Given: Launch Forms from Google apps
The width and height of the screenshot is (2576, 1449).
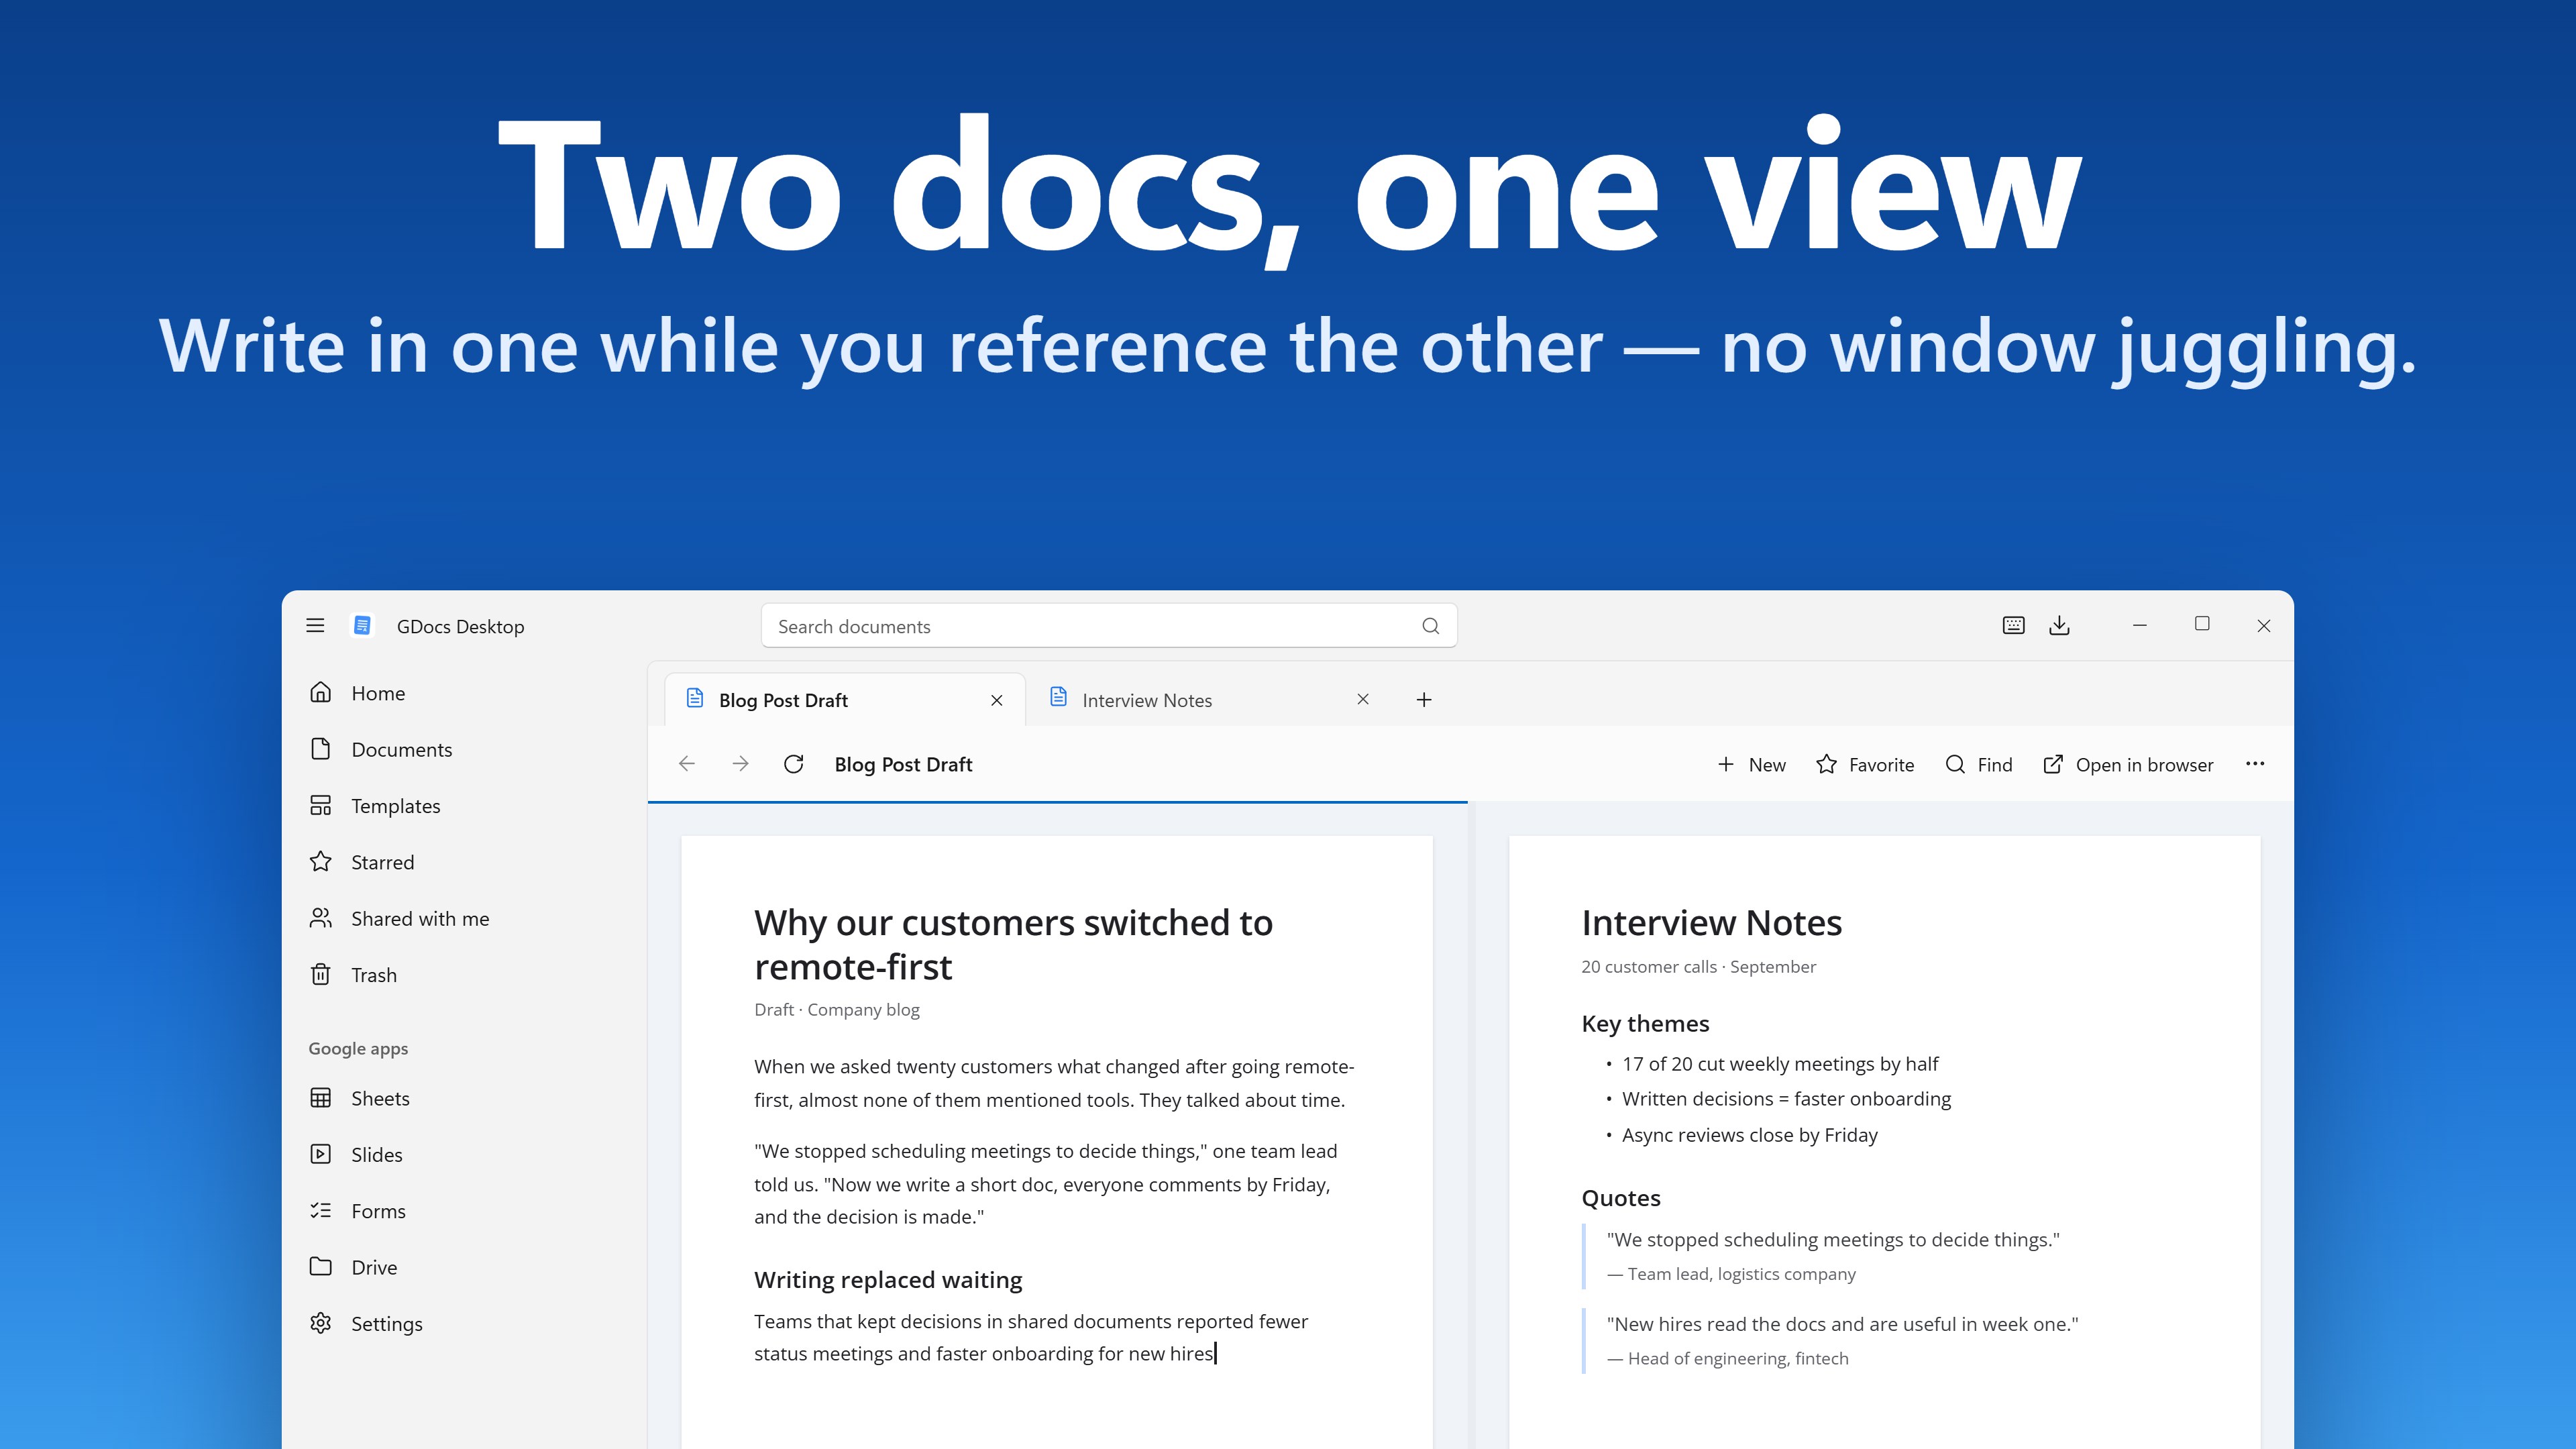Looking at the screenshot, I should 465,1211.
